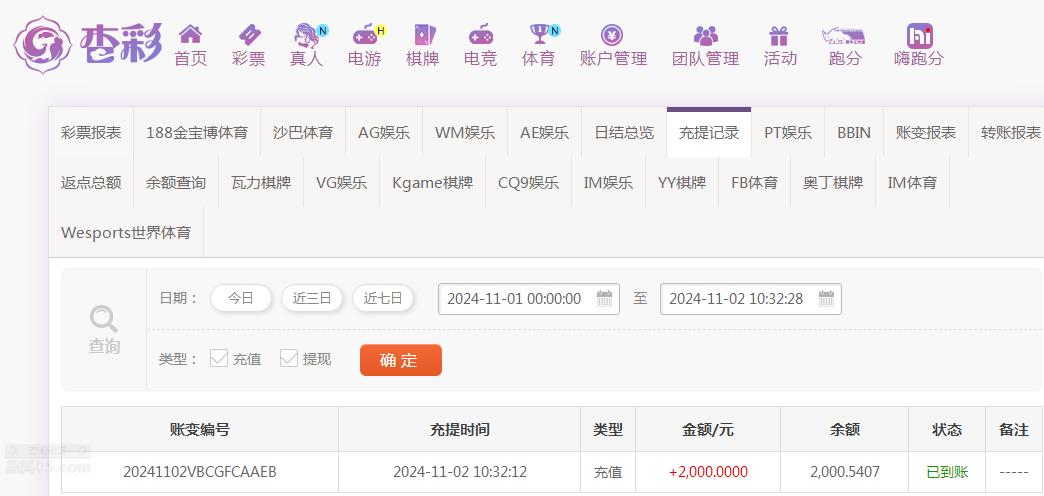Click the 棋牌 cards icon
The width and height of the screenshot is (1044, 496).
[423, 34]
